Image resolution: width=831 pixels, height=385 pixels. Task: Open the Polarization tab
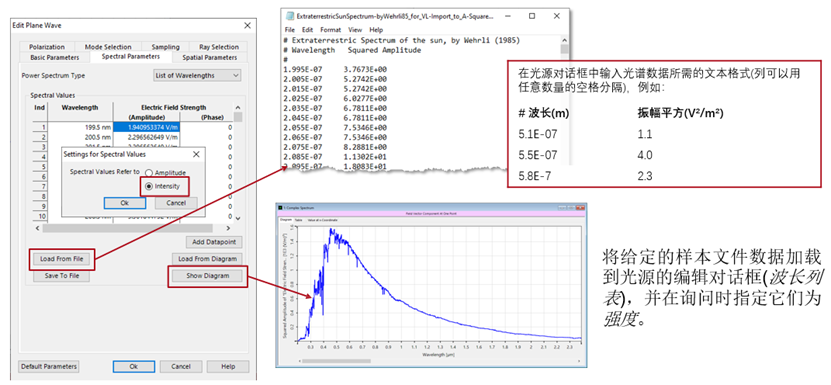pyautogui.click(x=47, y=47)
